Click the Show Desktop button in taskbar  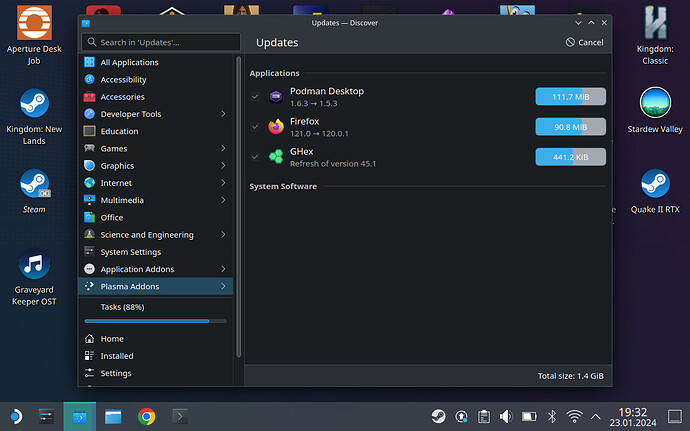tap(674, 416)
